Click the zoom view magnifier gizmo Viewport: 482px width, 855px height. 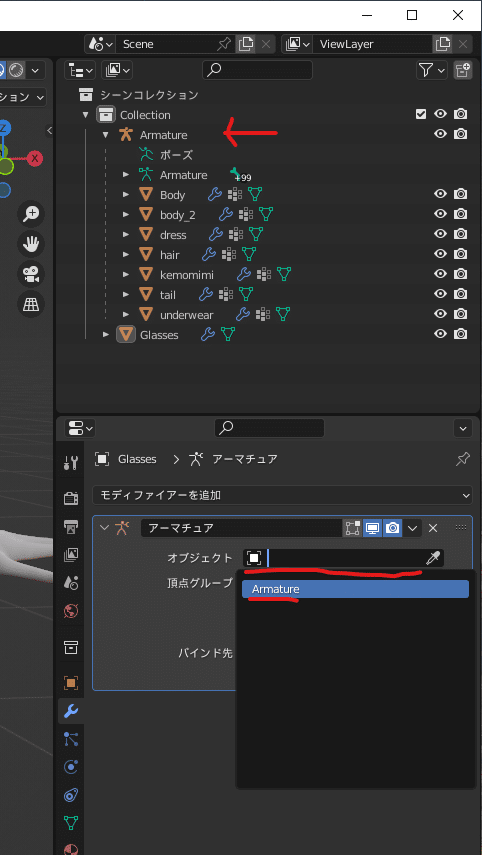click(x=31, y=214)
